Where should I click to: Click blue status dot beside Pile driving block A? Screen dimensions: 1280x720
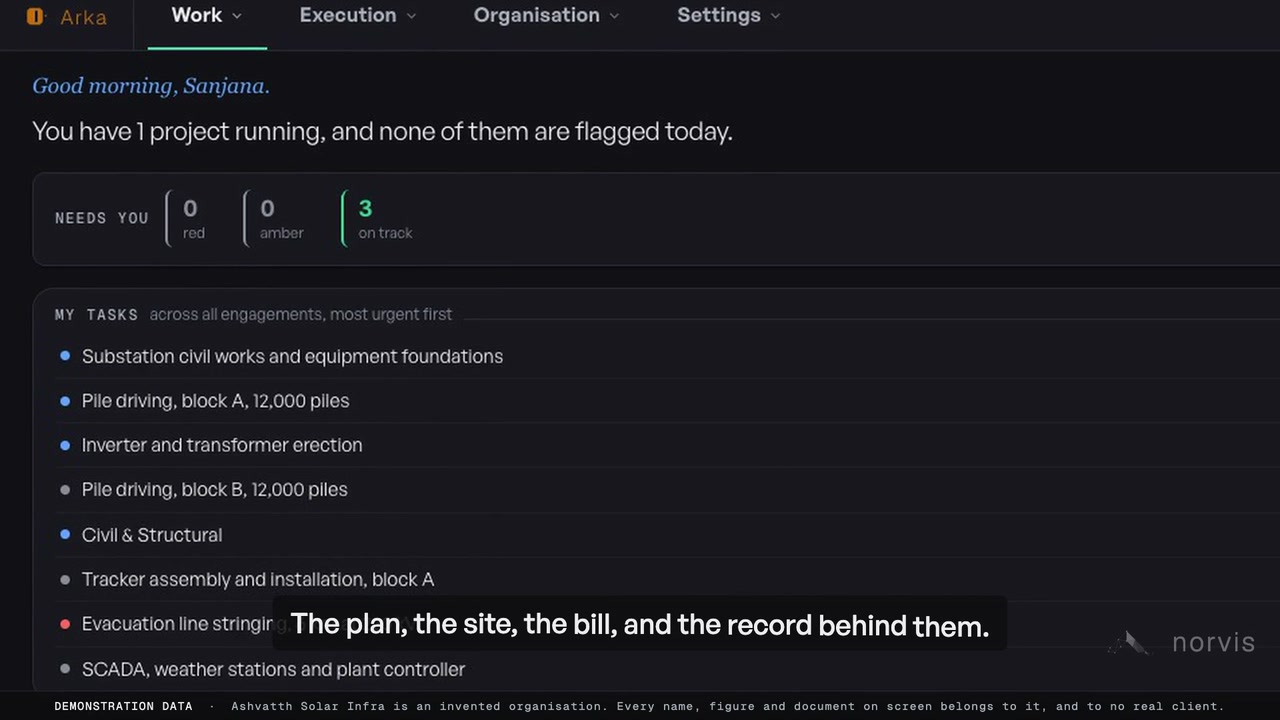(65, 401)
